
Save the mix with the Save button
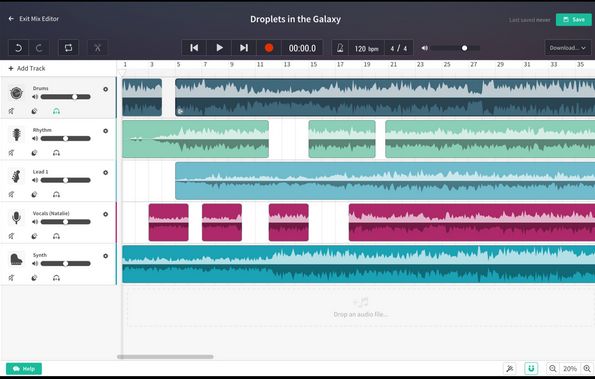pyautogui.click(x=574, y=20)
